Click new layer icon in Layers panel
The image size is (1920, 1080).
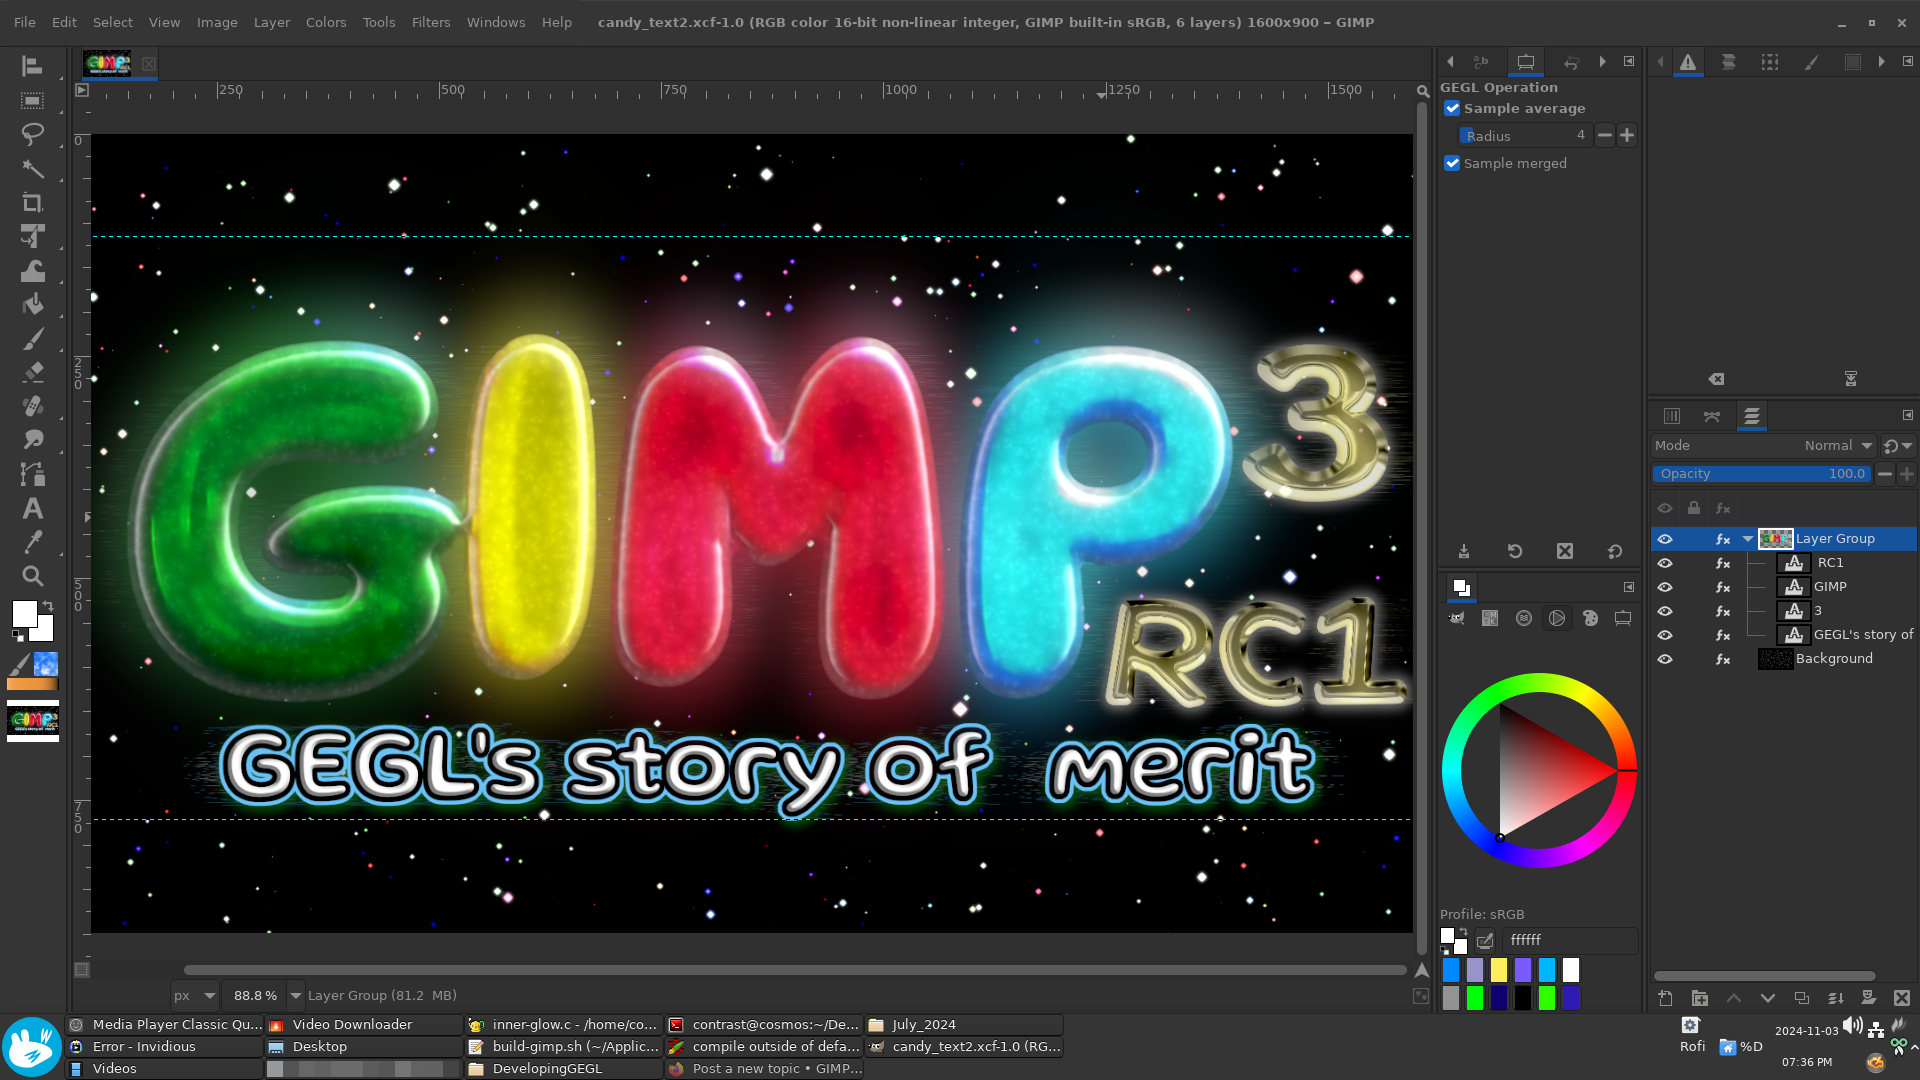pyautogui.click(x=1665, y=998)
